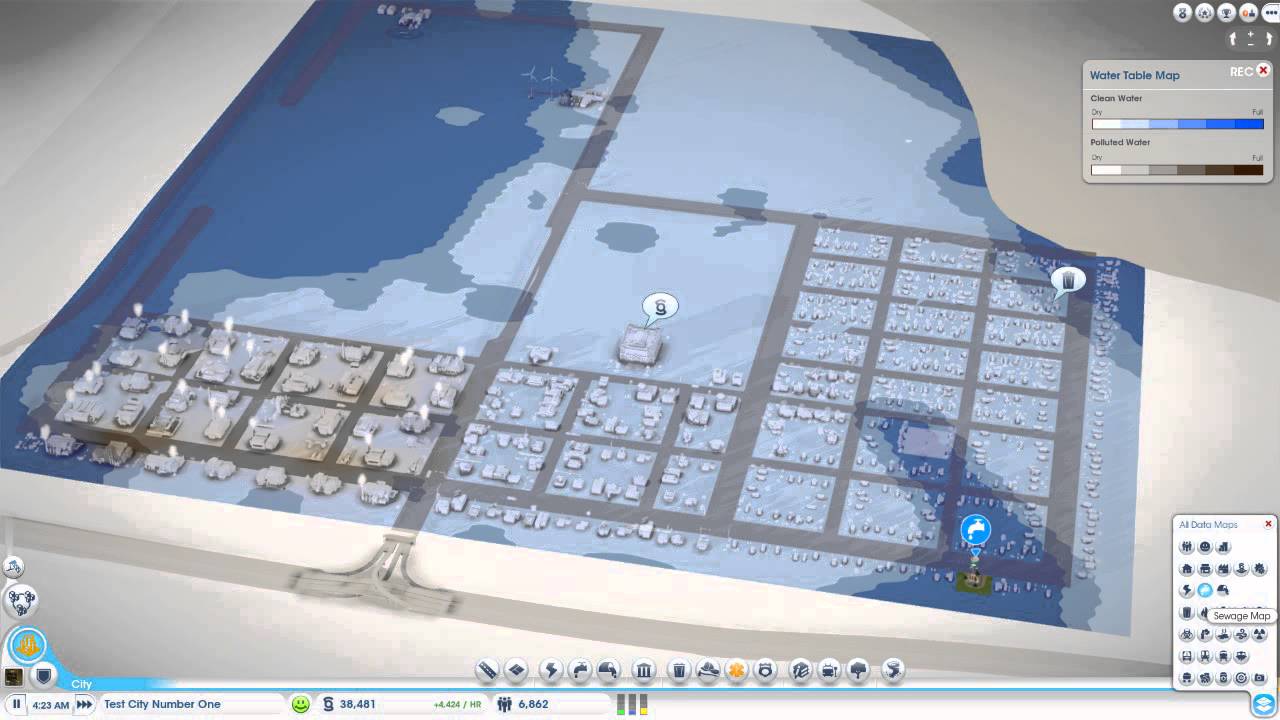The height and width of the screenshot is (720, 1280).
Task: Select the Garbage trash can data map
Action: (1187, 612)
